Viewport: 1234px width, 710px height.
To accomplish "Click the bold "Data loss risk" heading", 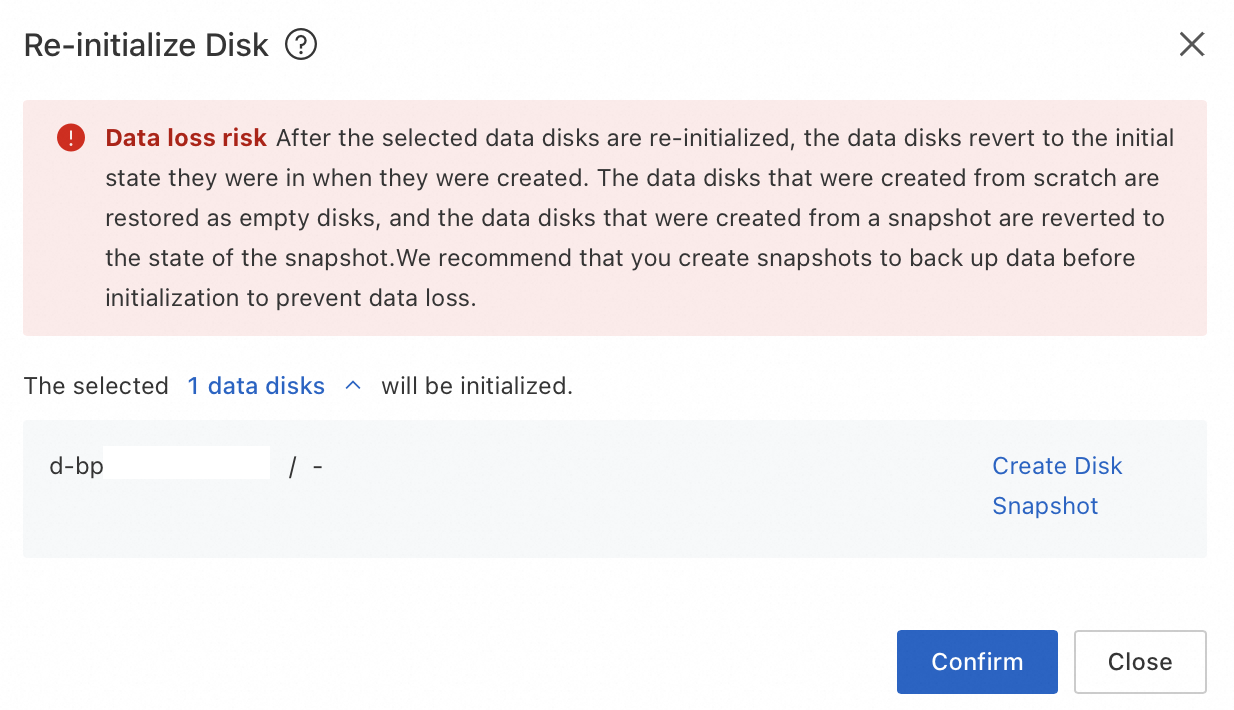I will (186, 138).
